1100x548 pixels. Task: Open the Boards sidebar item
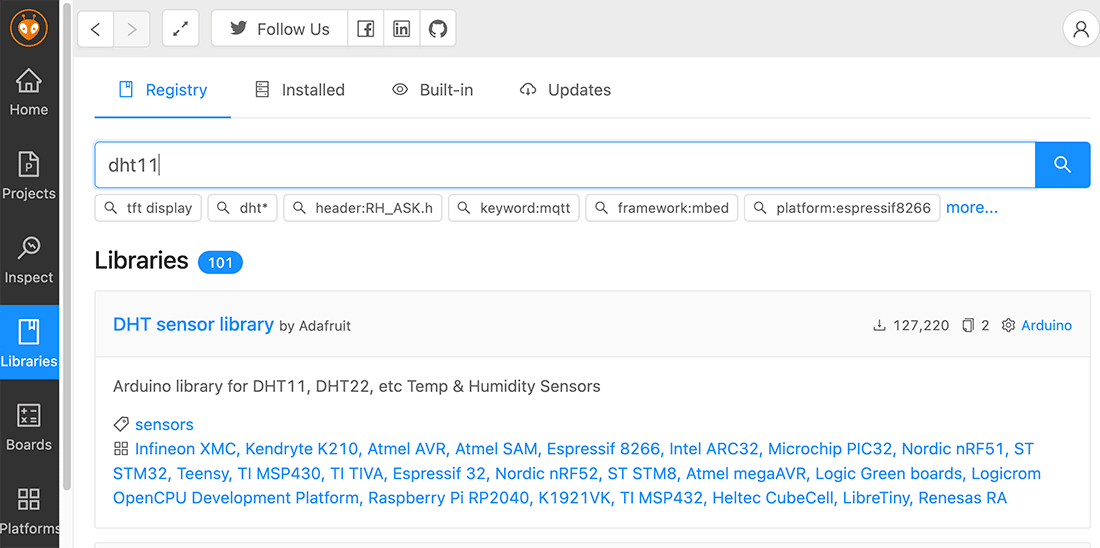point(29,427)
